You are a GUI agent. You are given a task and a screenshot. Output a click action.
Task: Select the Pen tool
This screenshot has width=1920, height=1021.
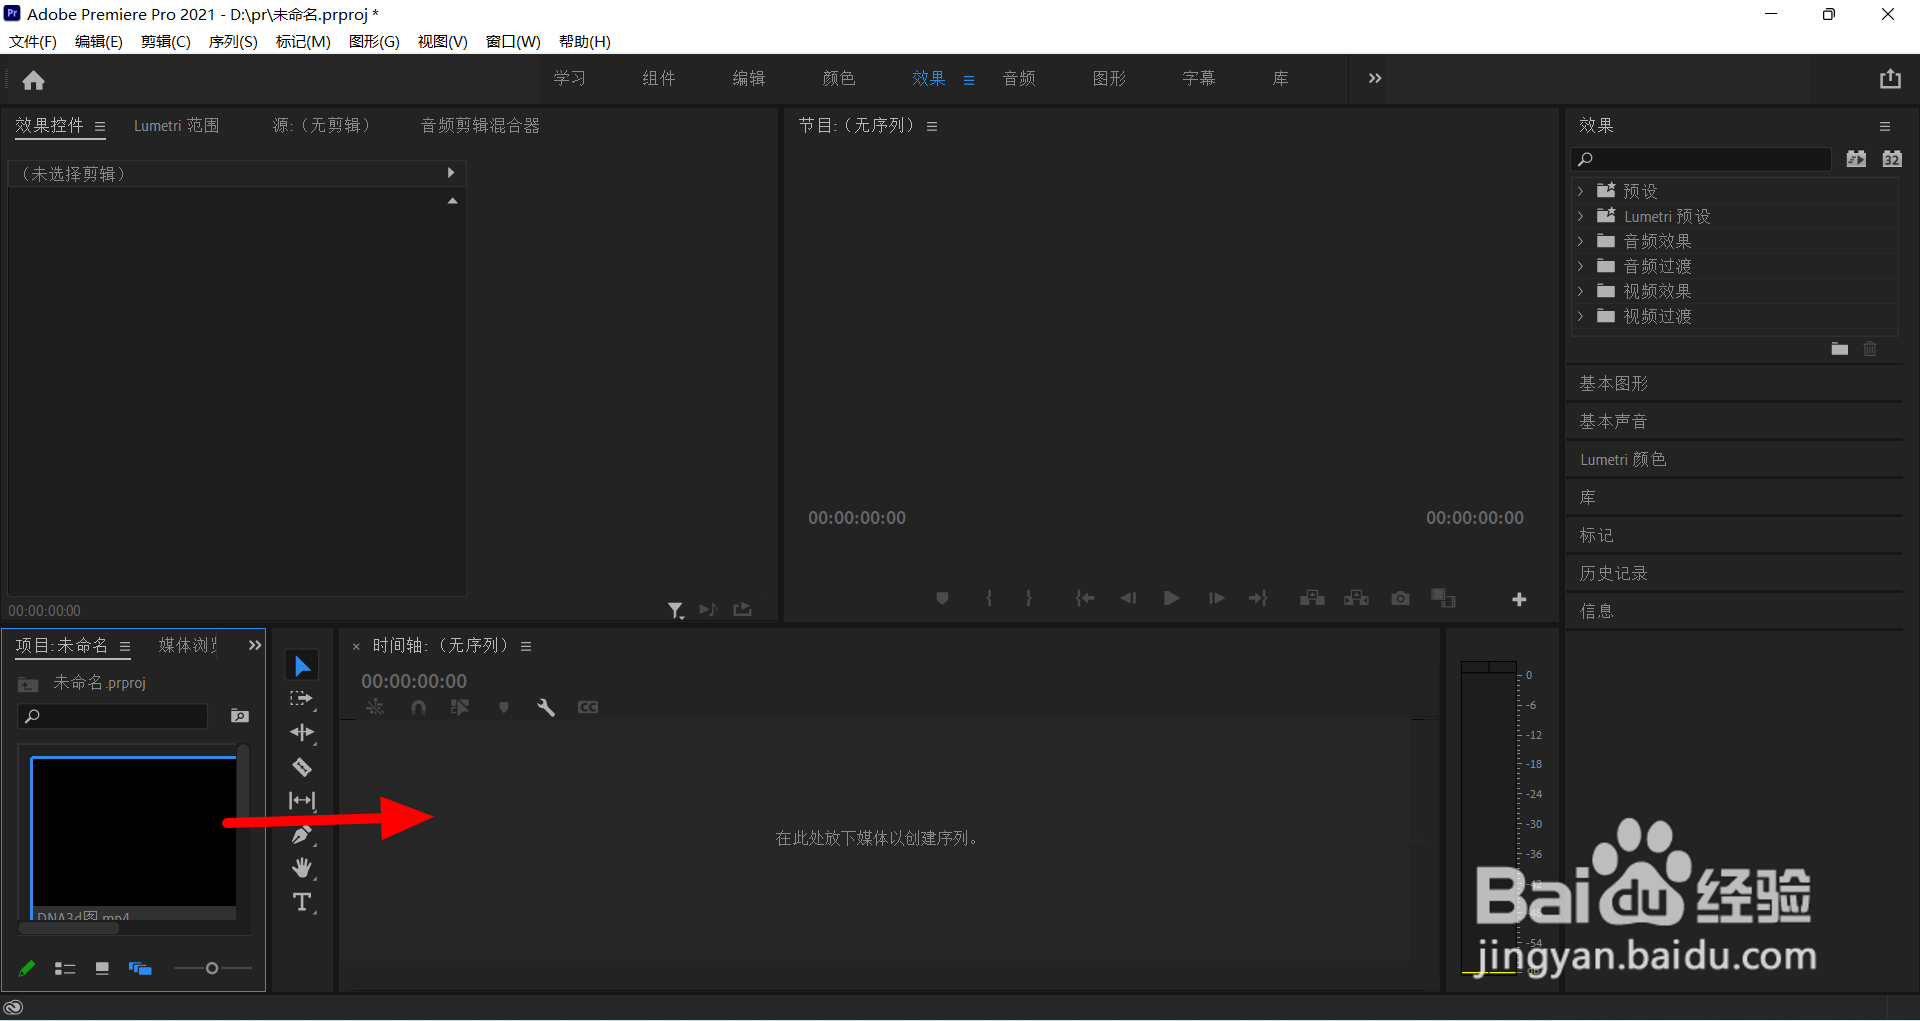coord(302,835)
